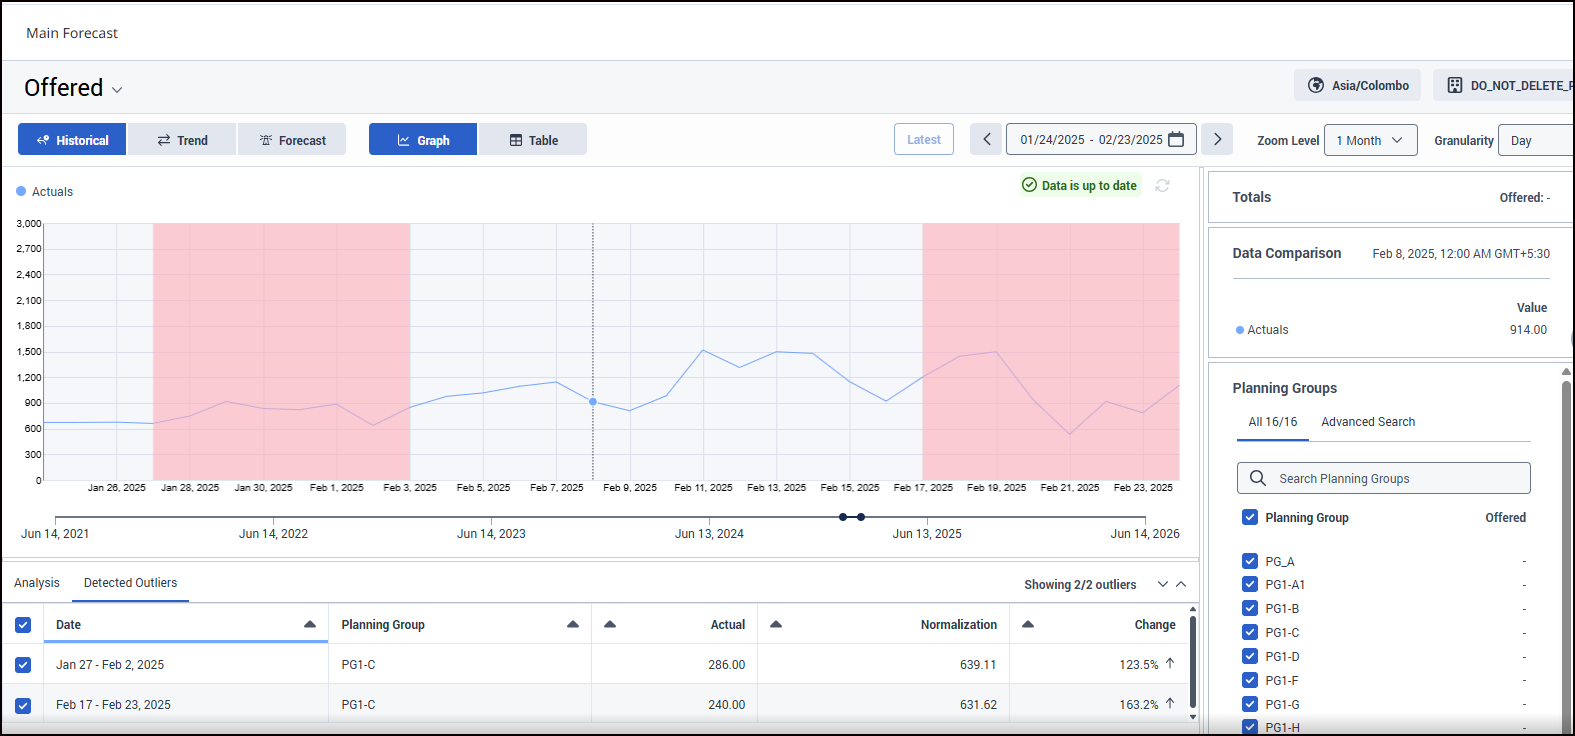The image size is (1575, 736).
Task: Open the calendar date picker icon
Action: pos(1176,140)
